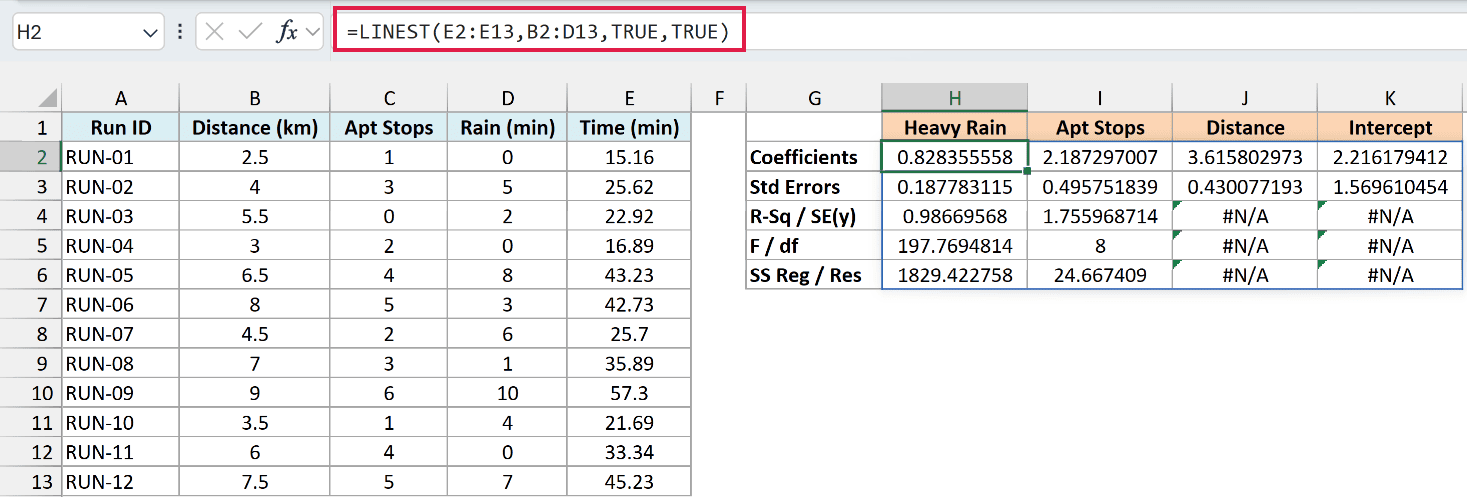Click the 'Time (min)' header cell
Screen dimensions: 1467x497
click(629, 127)
